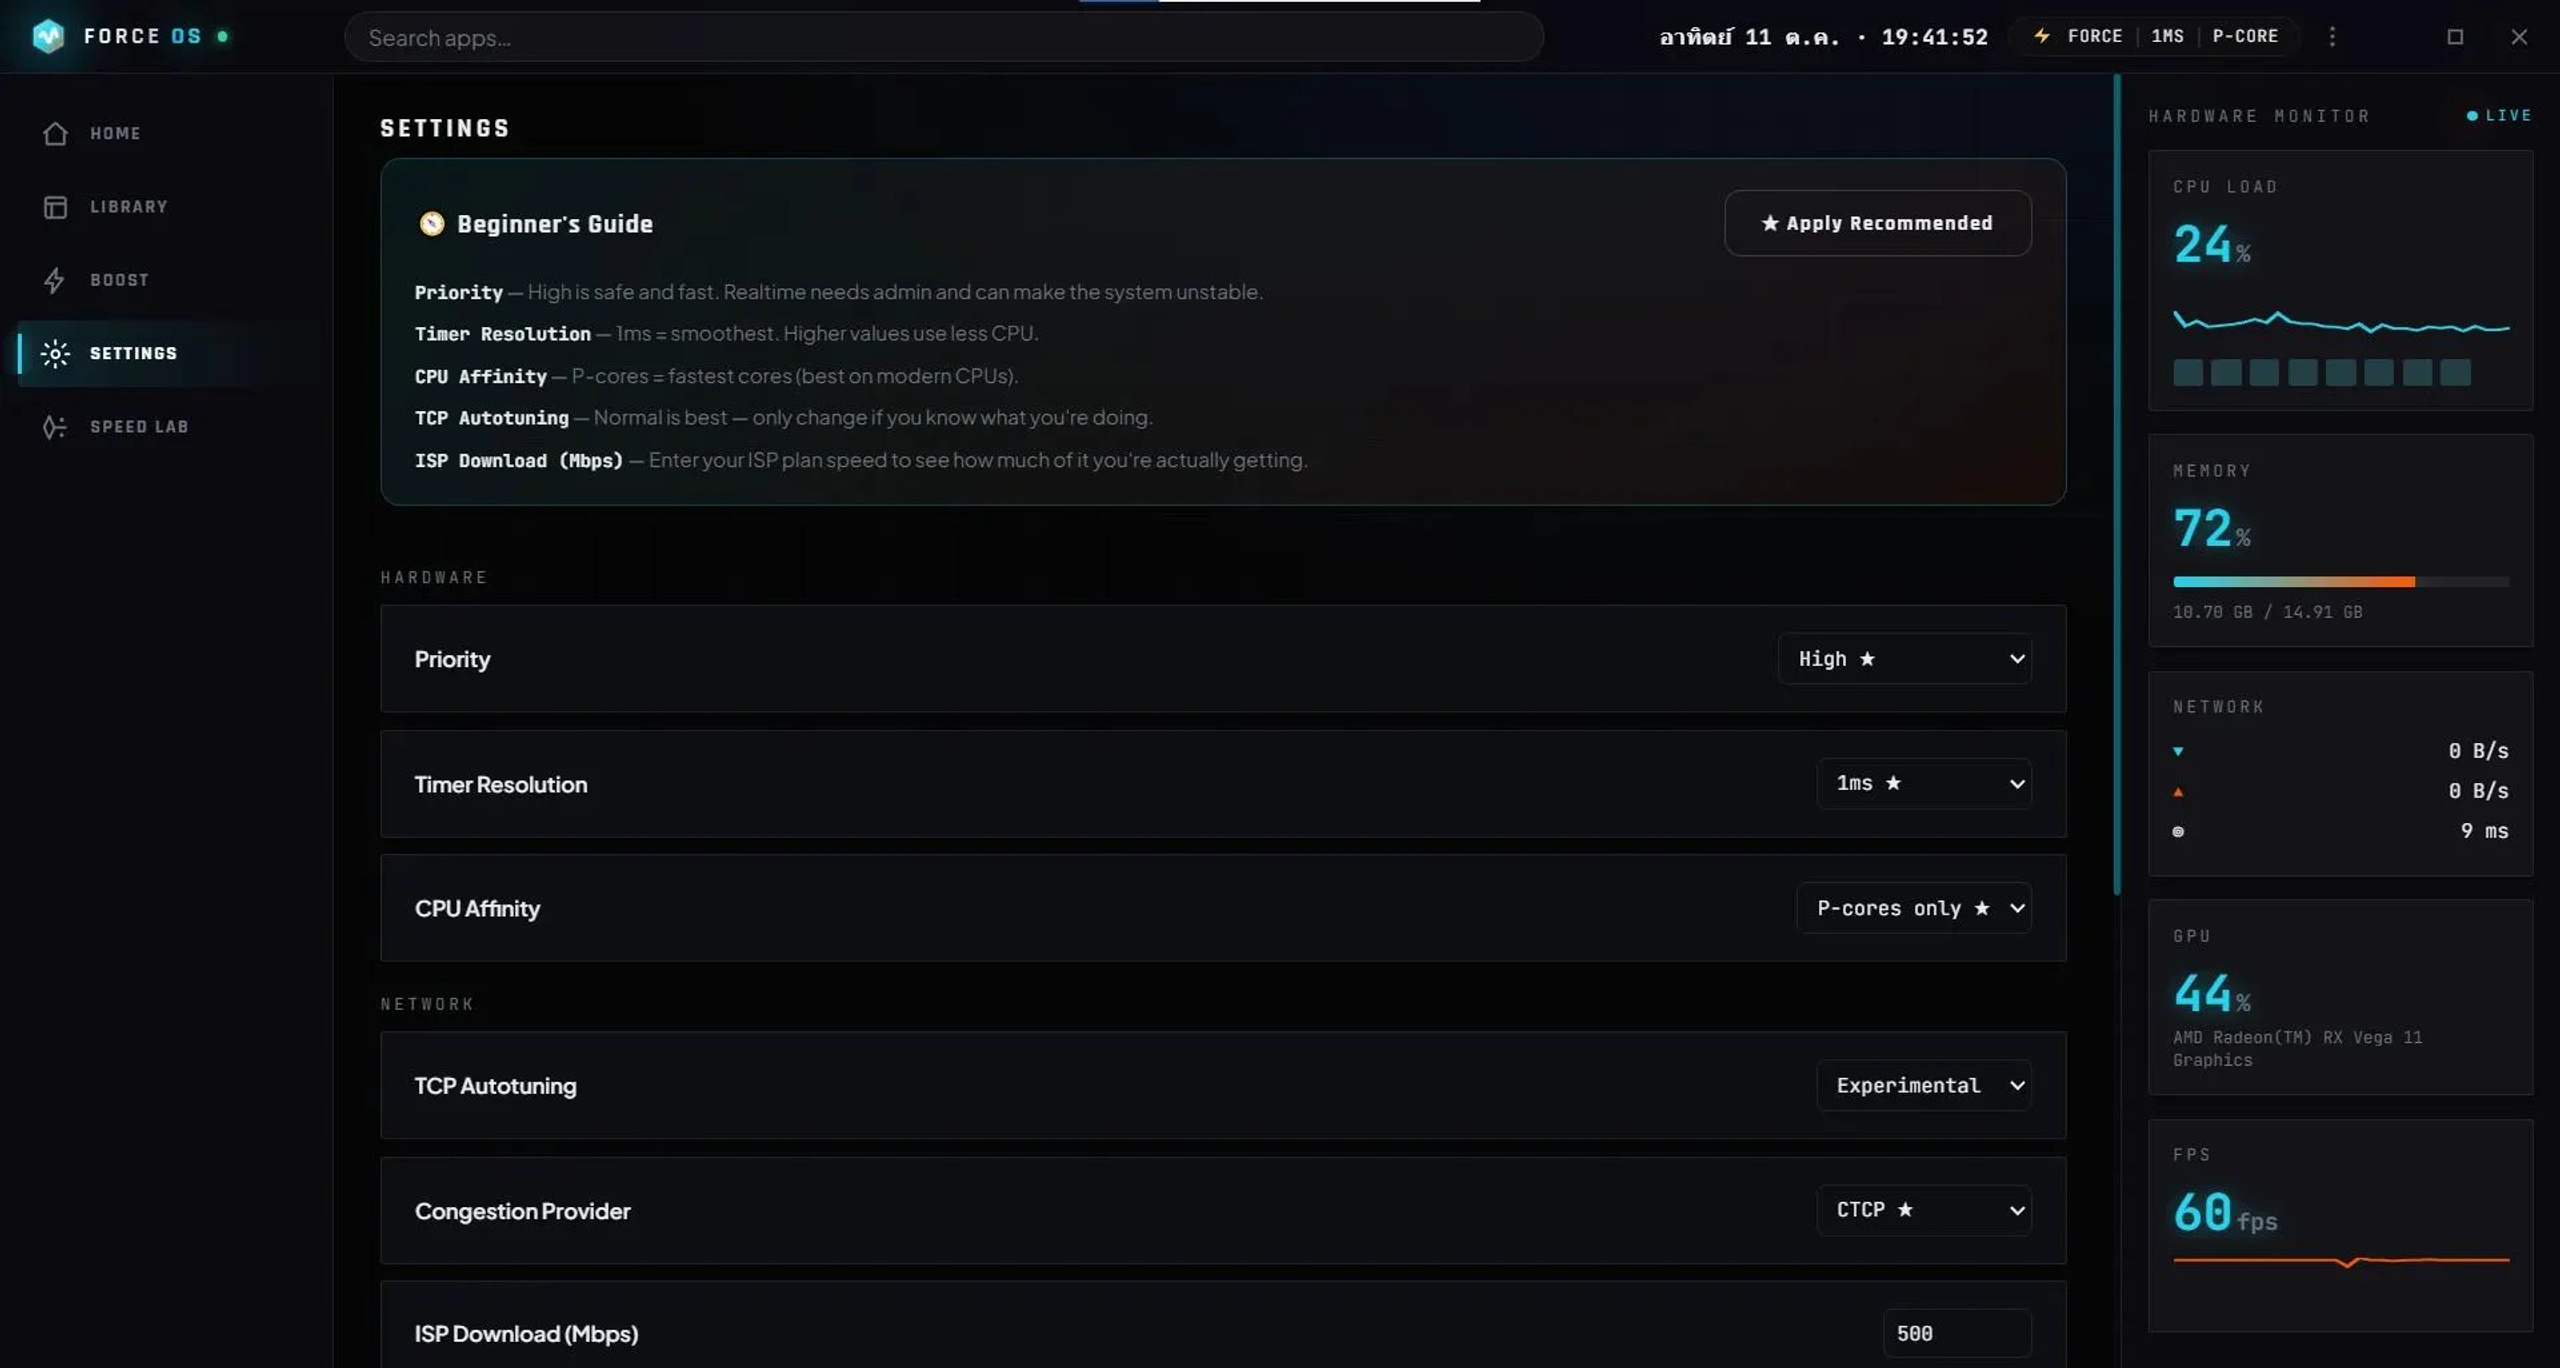The height and width of the screenshot is (1368, 2560).
Task: Click the 60 fps value
Action: (2225, 1212)
